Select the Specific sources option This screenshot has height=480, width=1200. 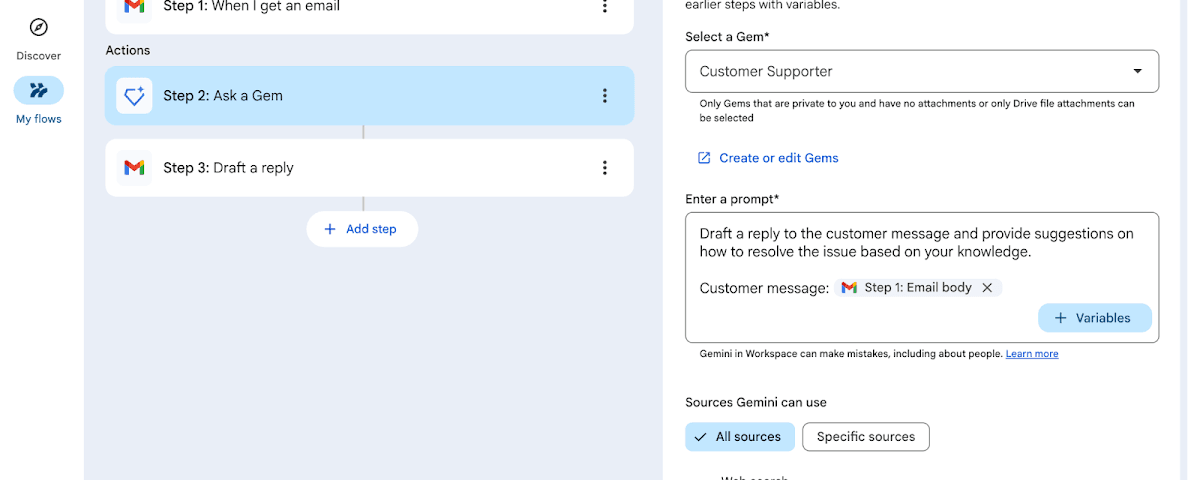pyautogui.click(x=865, y=437)
